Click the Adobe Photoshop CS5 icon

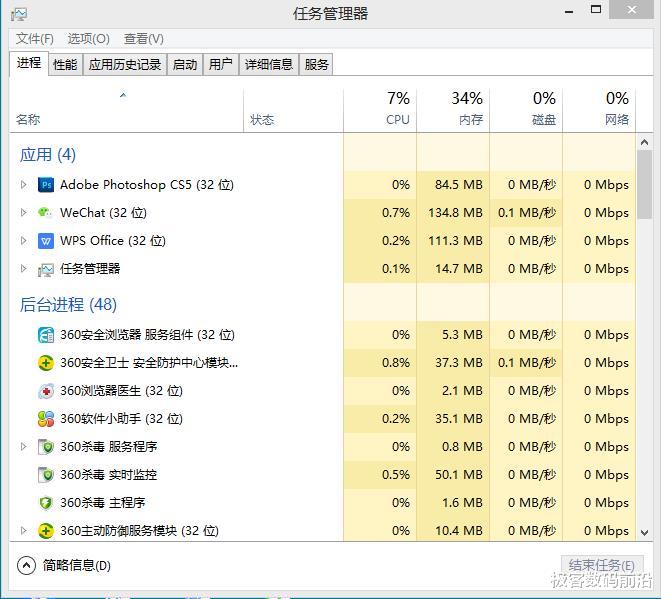point(46,185)
